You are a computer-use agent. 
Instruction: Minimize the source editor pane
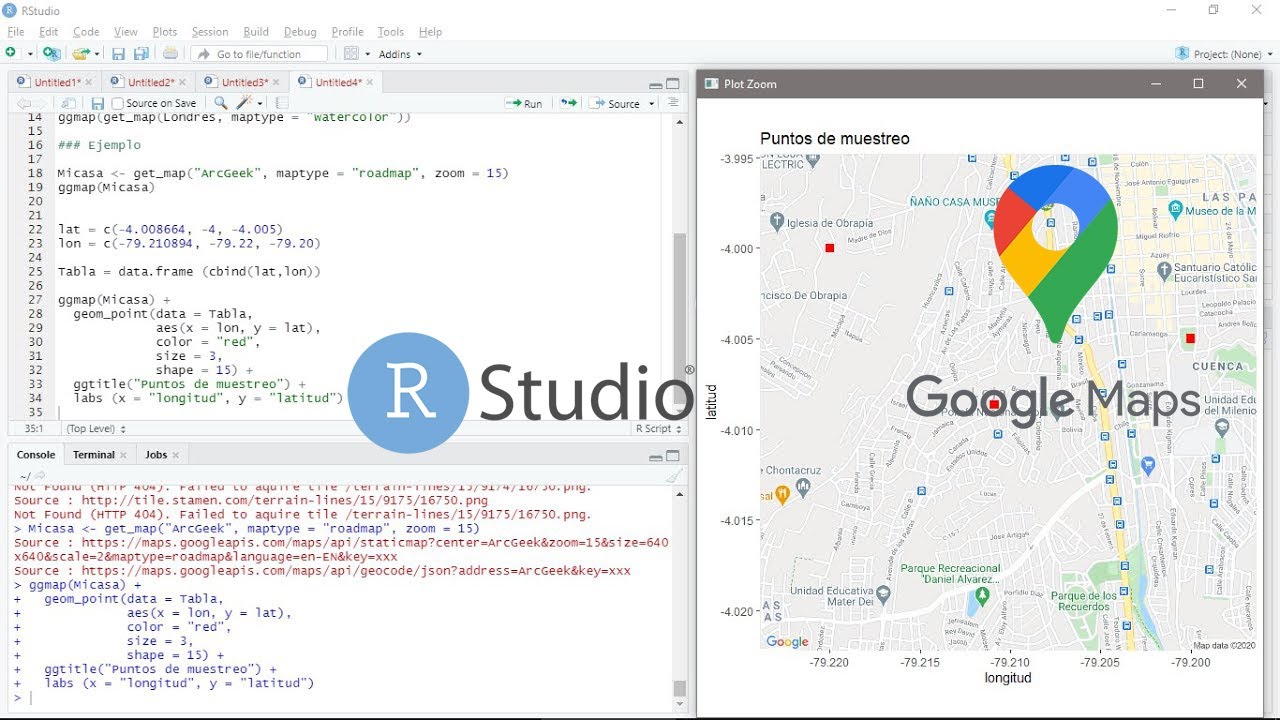tap(655, 84)
